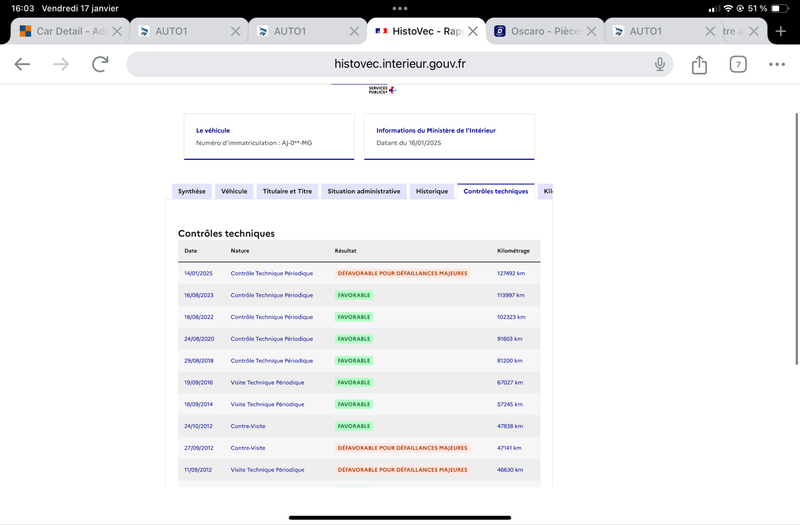Click the date 24/08/2020
800x525 pixels.
pyautogui.click(x=199, y=339)
